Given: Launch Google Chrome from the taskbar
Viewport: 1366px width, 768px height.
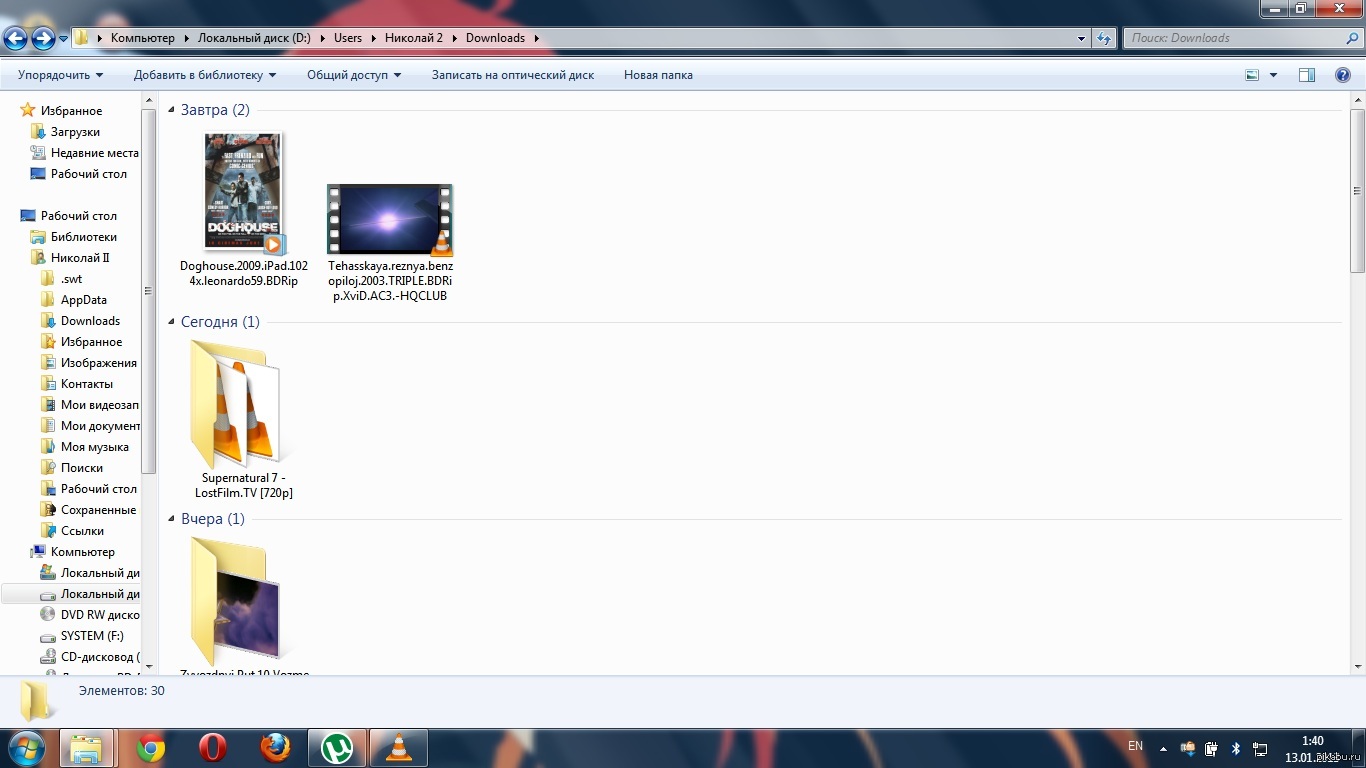Looking at the screenshot, I should click(x=151, y=748).
